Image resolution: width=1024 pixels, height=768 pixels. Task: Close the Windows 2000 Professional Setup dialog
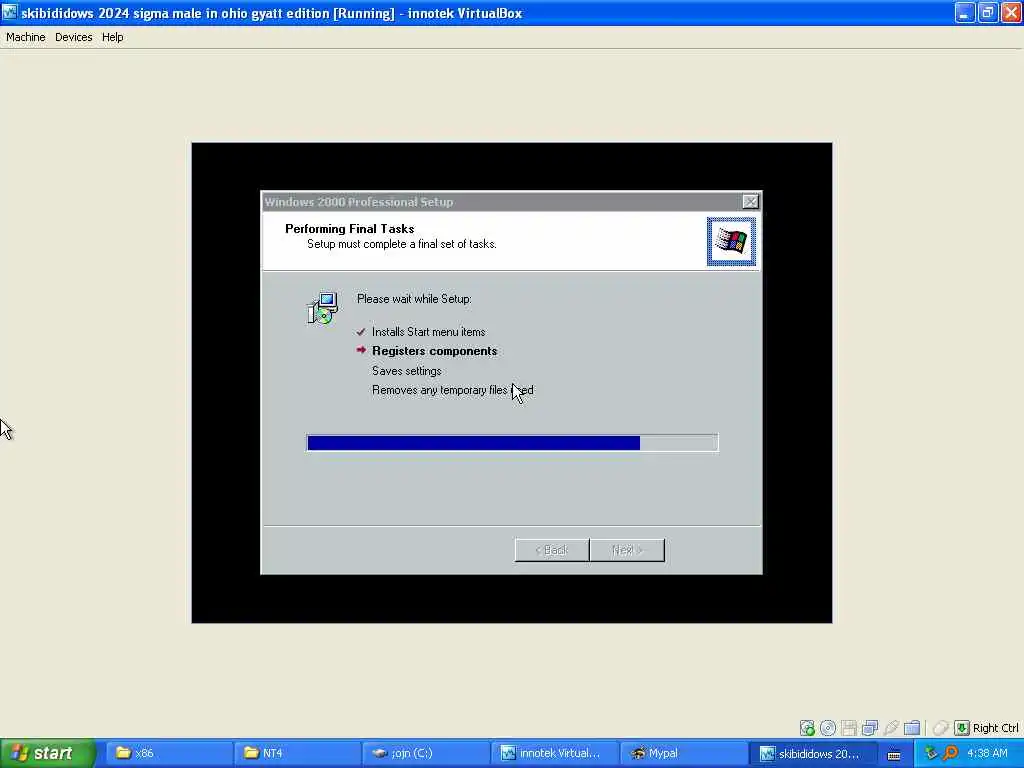[x=750, y=202]
